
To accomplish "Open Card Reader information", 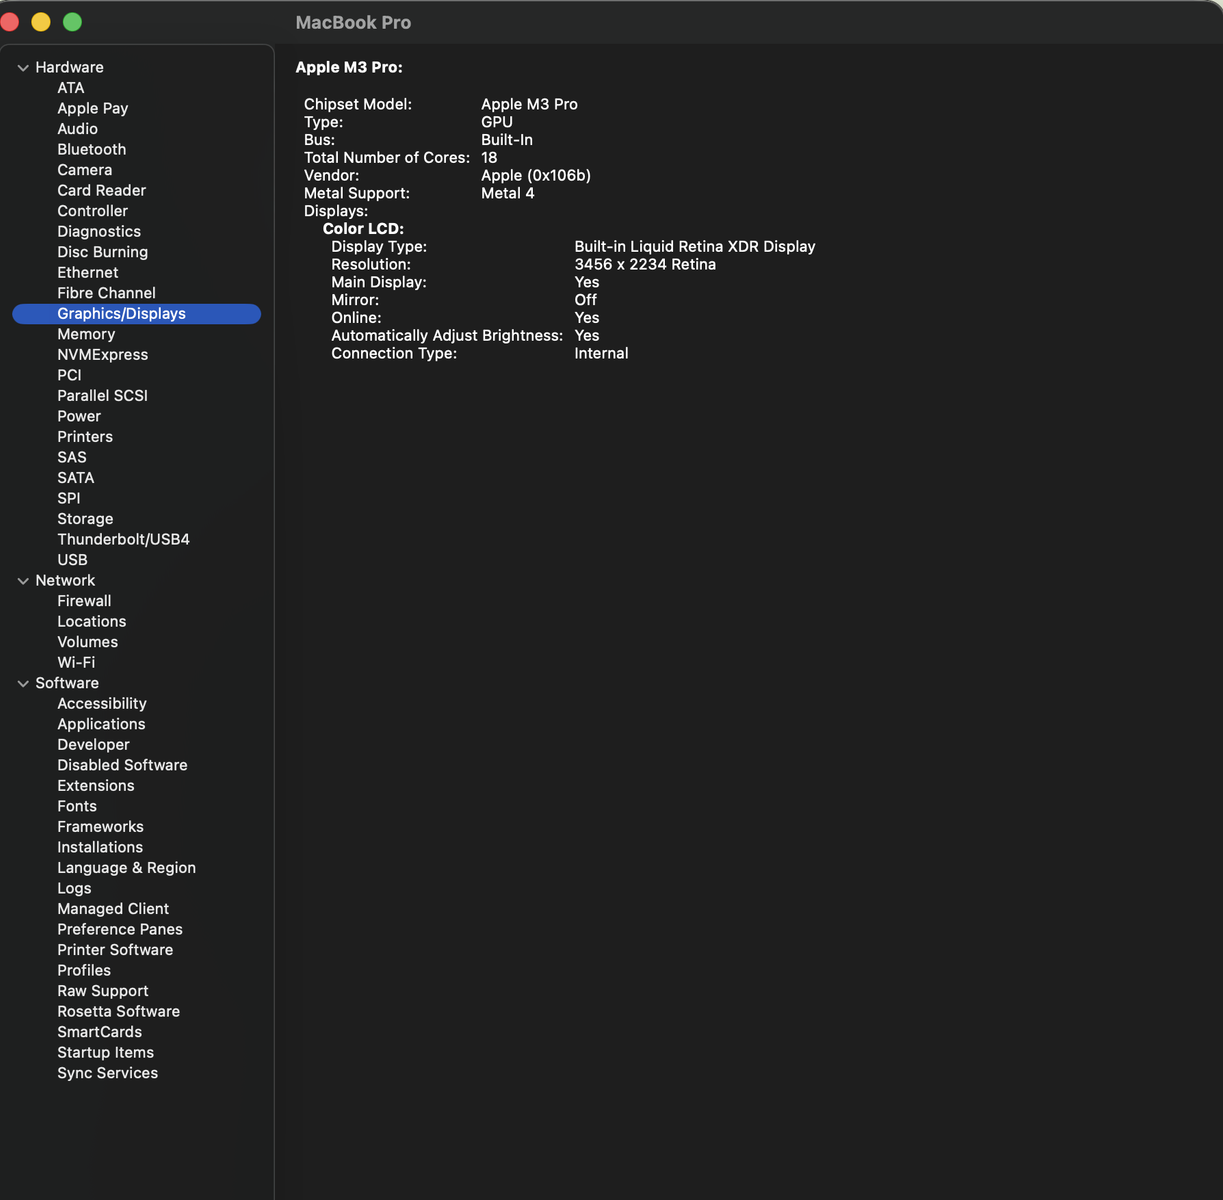I will [x=102, y=190].
